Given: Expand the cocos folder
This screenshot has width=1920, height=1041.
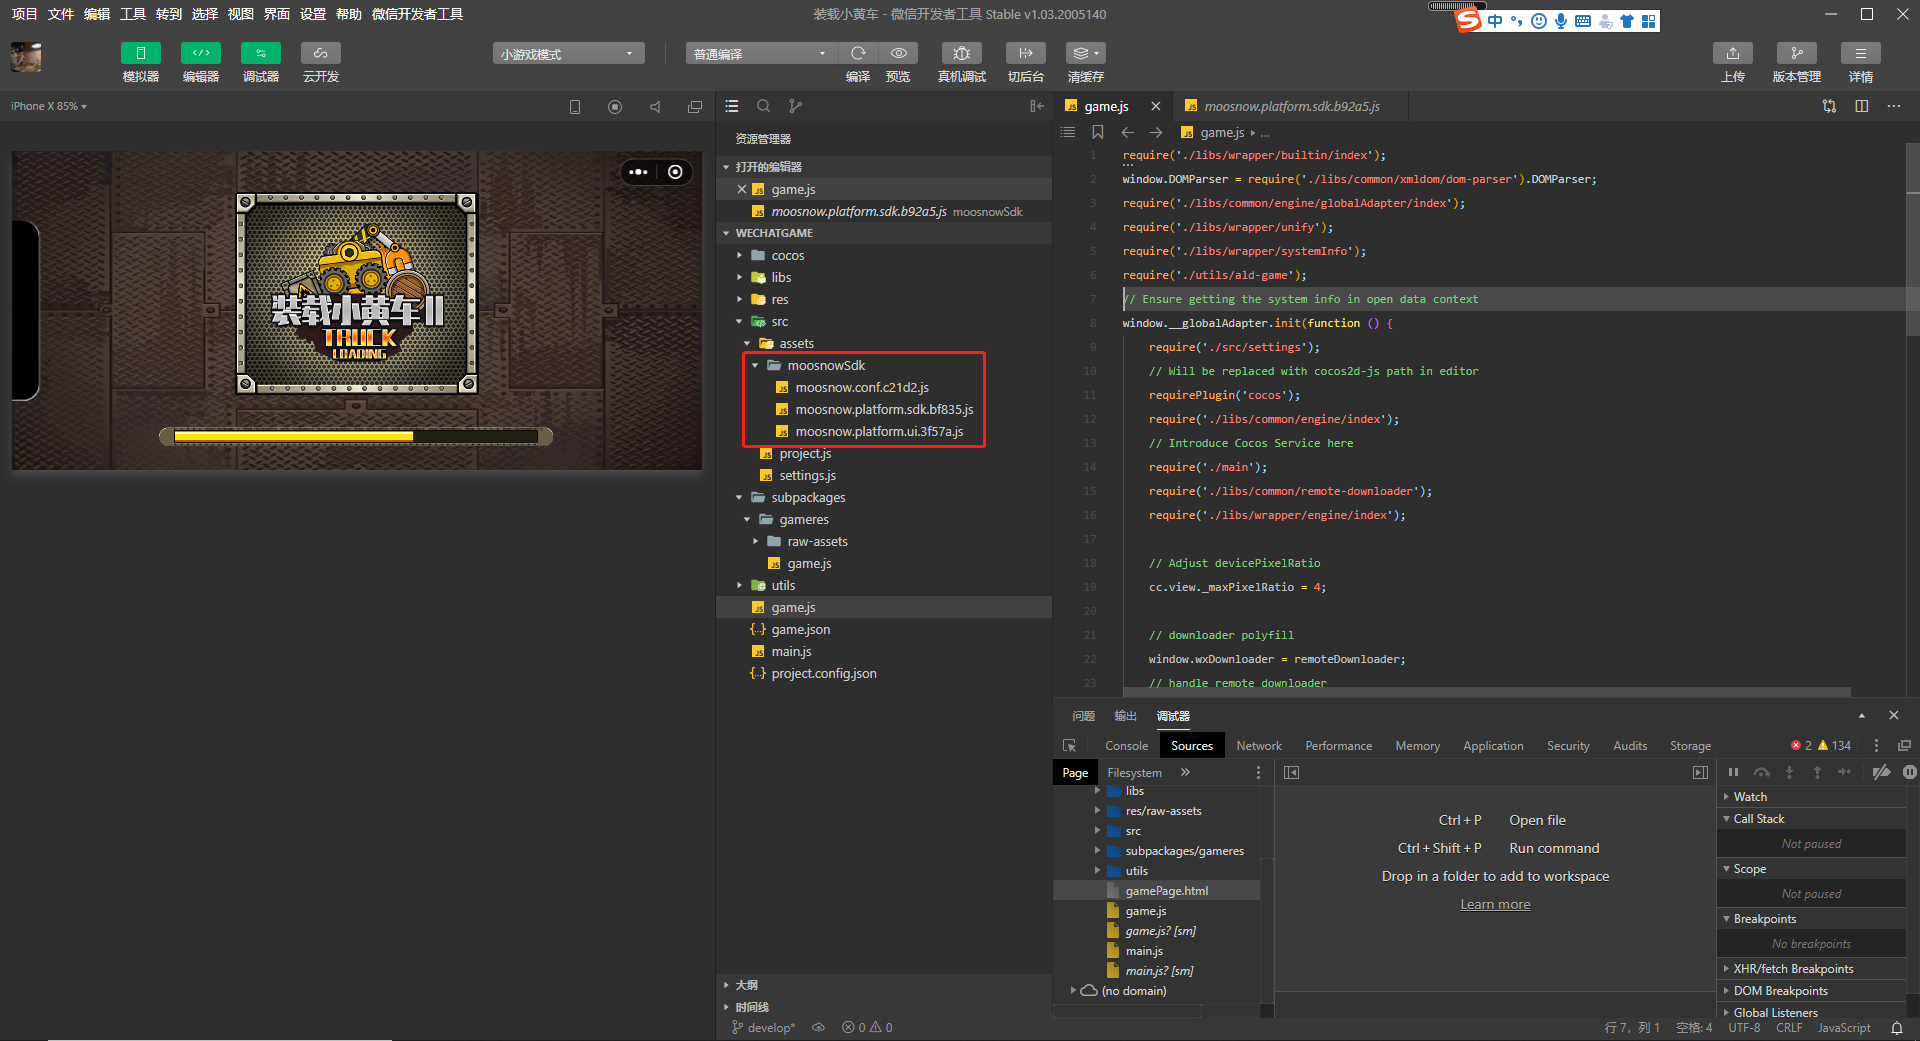Looking at the screenshot, I should 884,255.
